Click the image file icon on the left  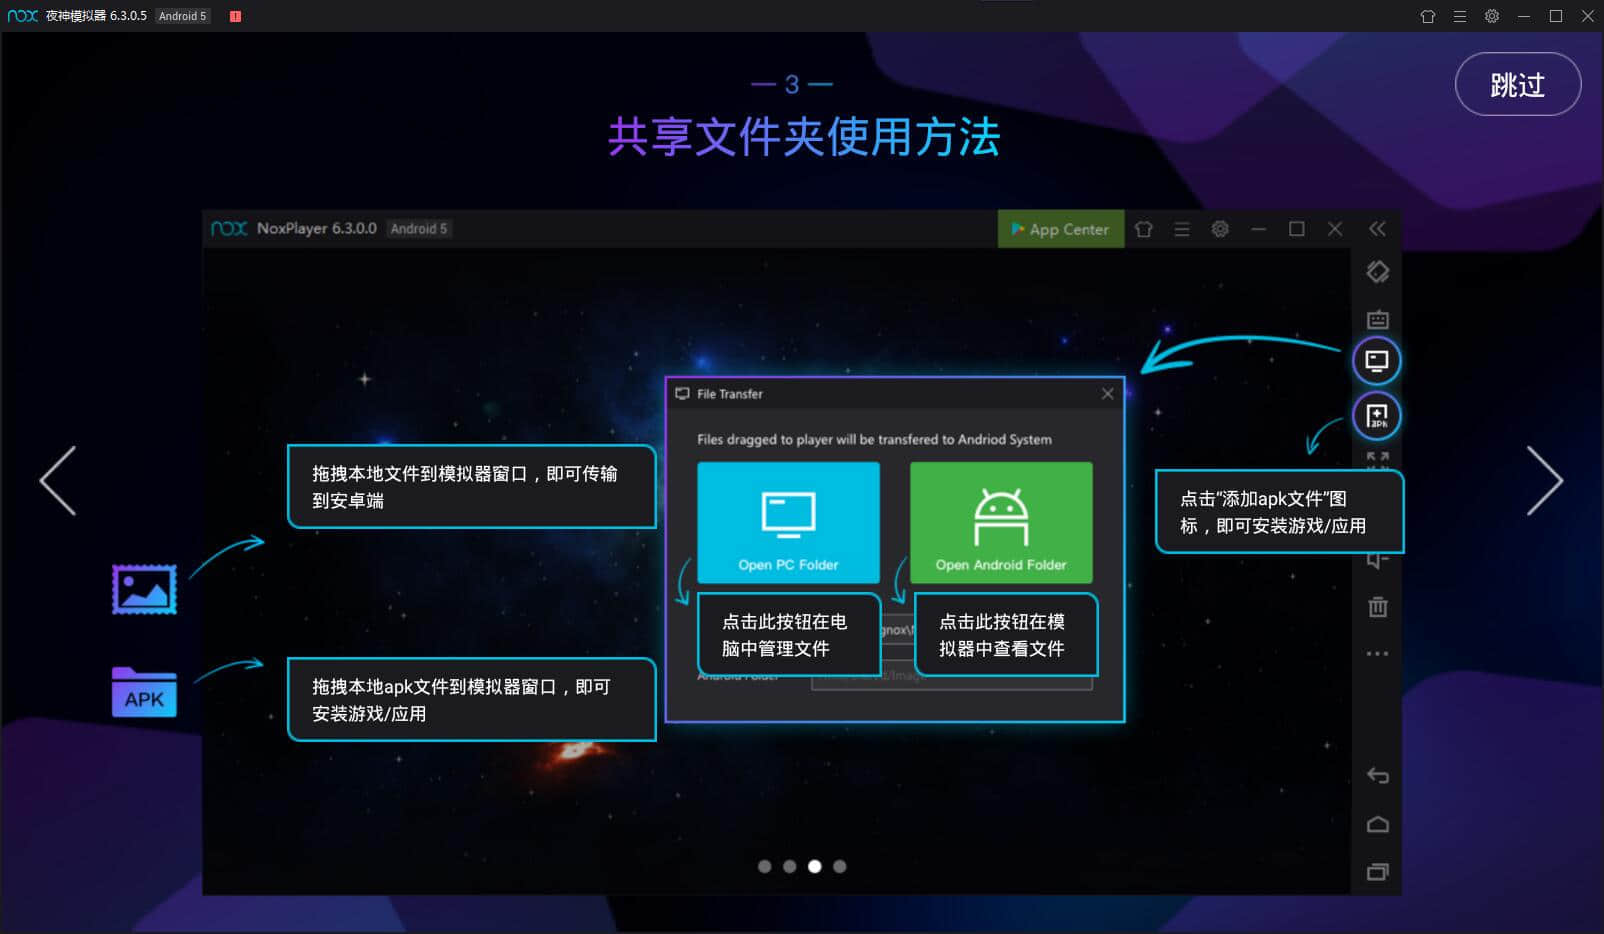(144, 589)
